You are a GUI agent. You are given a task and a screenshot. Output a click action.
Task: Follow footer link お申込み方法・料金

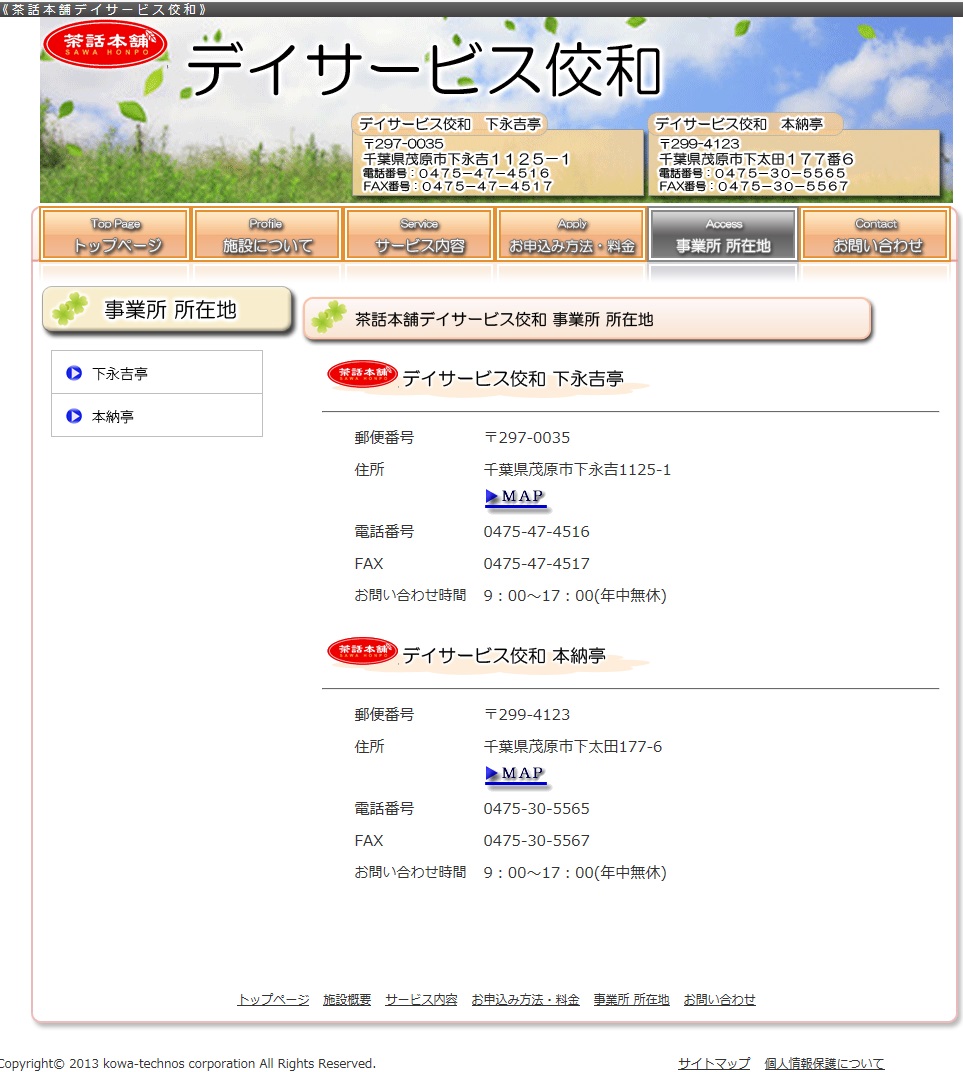coord(526,1000)
